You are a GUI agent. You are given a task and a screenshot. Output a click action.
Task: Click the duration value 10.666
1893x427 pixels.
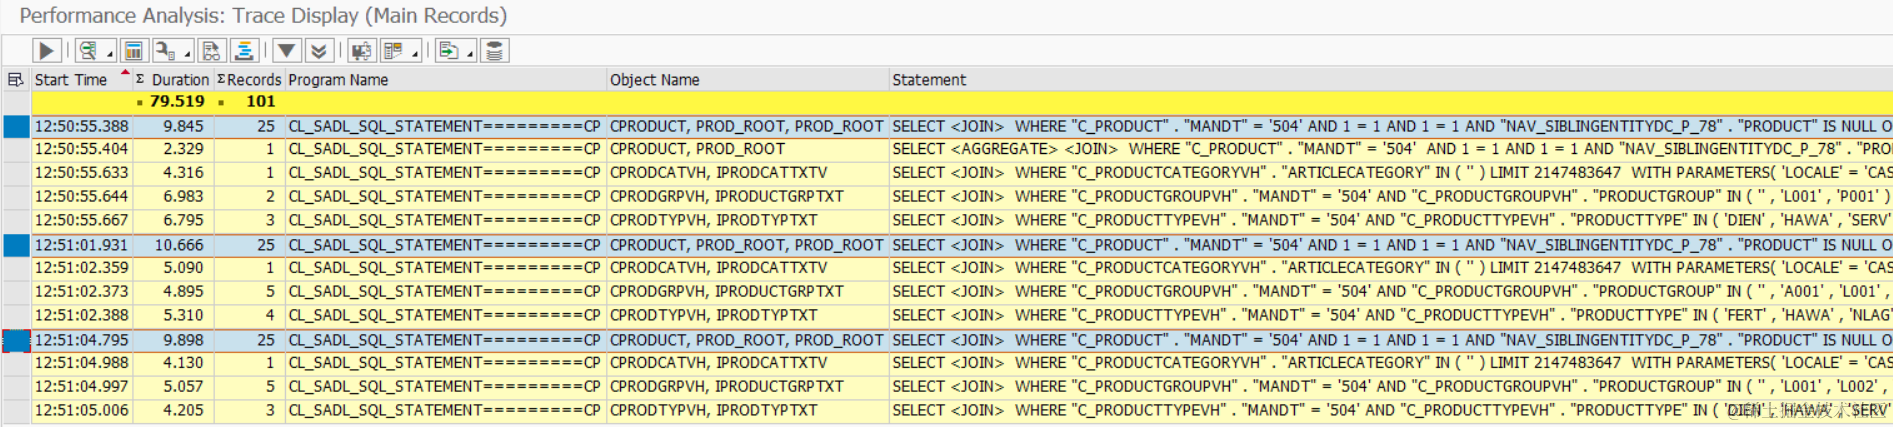[179, 245]
